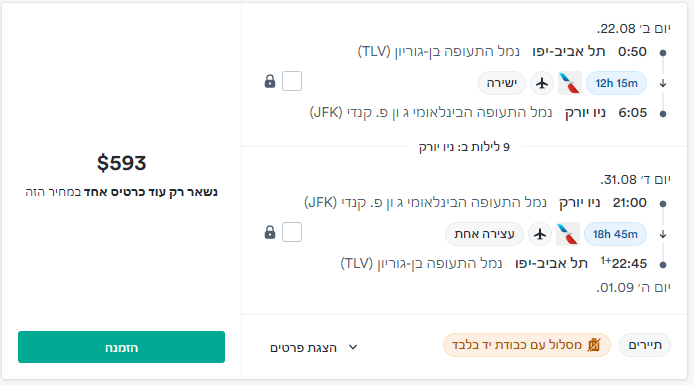This screenshot has height=385, width=694.
Task: Tick the return flight checkbox
Action: pos(292,232)
